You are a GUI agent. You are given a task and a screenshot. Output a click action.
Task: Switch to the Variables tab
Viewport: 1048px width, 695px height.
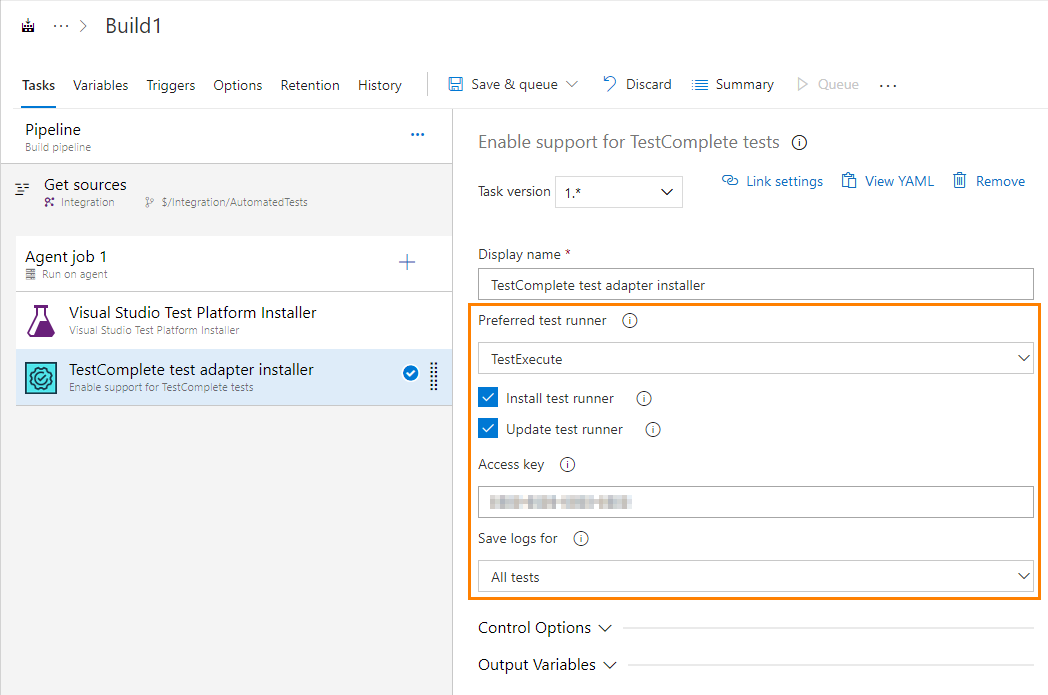click(x=100, y=86)
